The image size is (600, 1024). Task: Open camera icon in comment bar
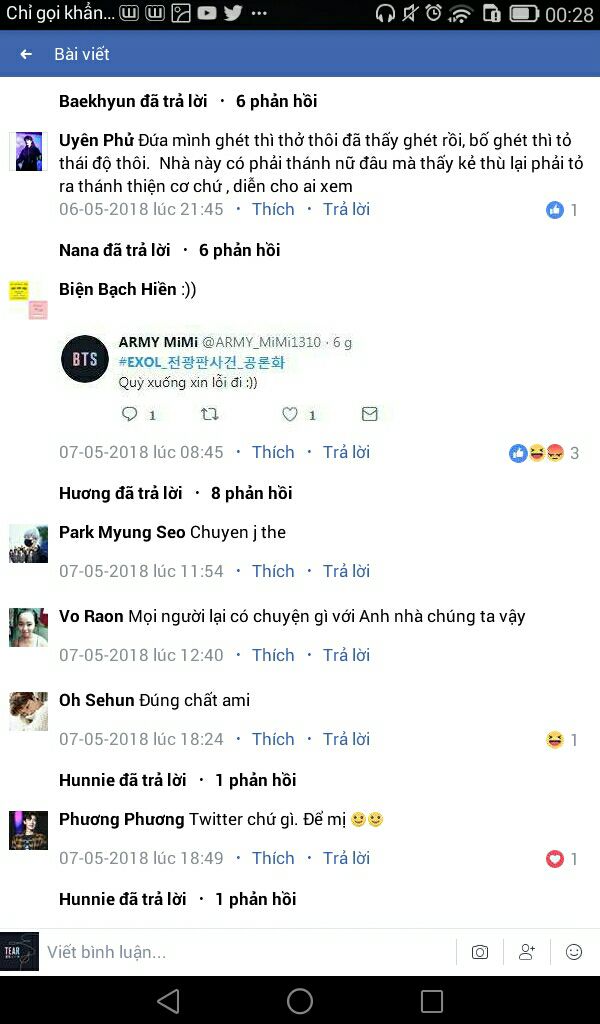pyautogui.click(x=480, y=952)
